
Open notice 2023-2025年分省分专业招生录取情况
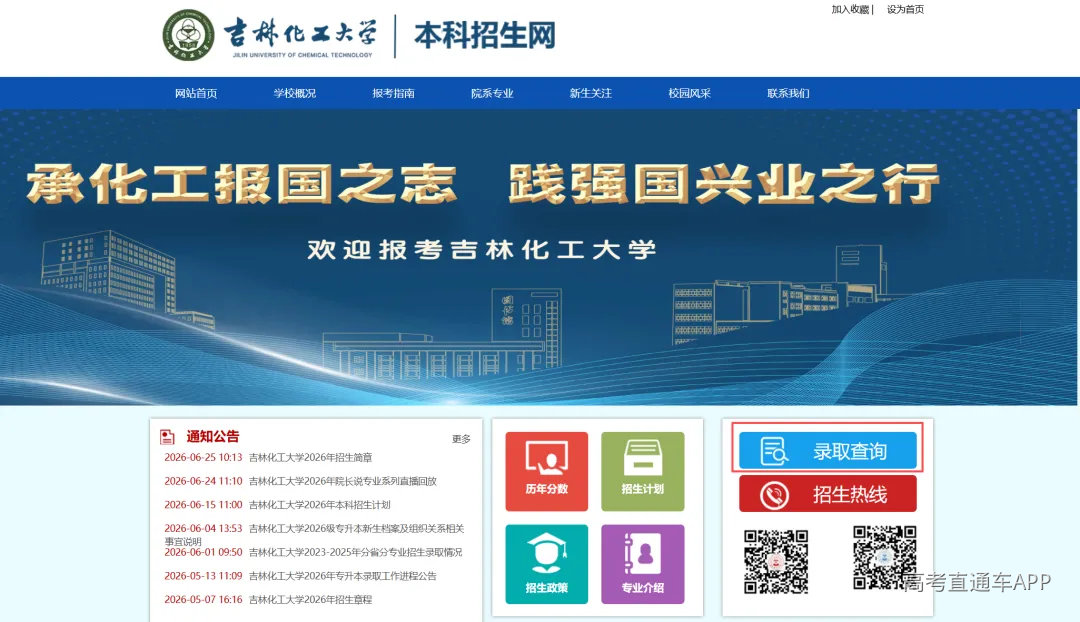coord(355,552)
